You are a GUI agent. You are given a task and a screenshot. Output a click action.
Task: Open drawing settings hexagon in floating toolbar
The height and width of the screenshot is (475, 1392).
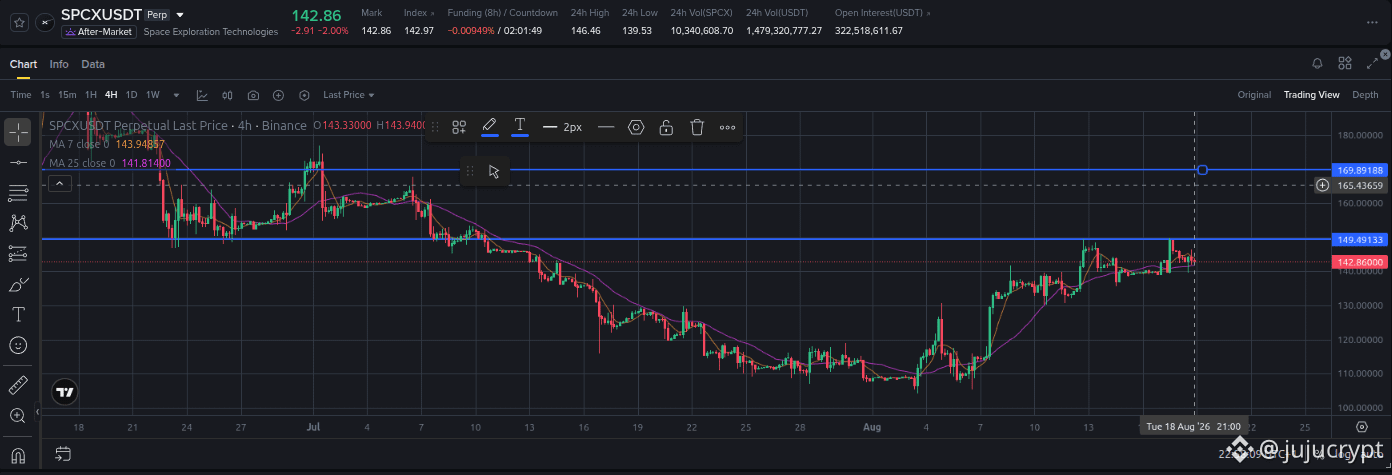point(636,127)
